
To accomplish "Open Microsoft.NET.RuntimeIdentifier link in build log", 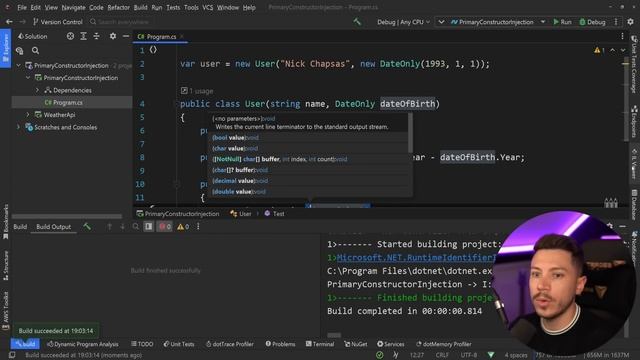I will (x=415, y=258).
